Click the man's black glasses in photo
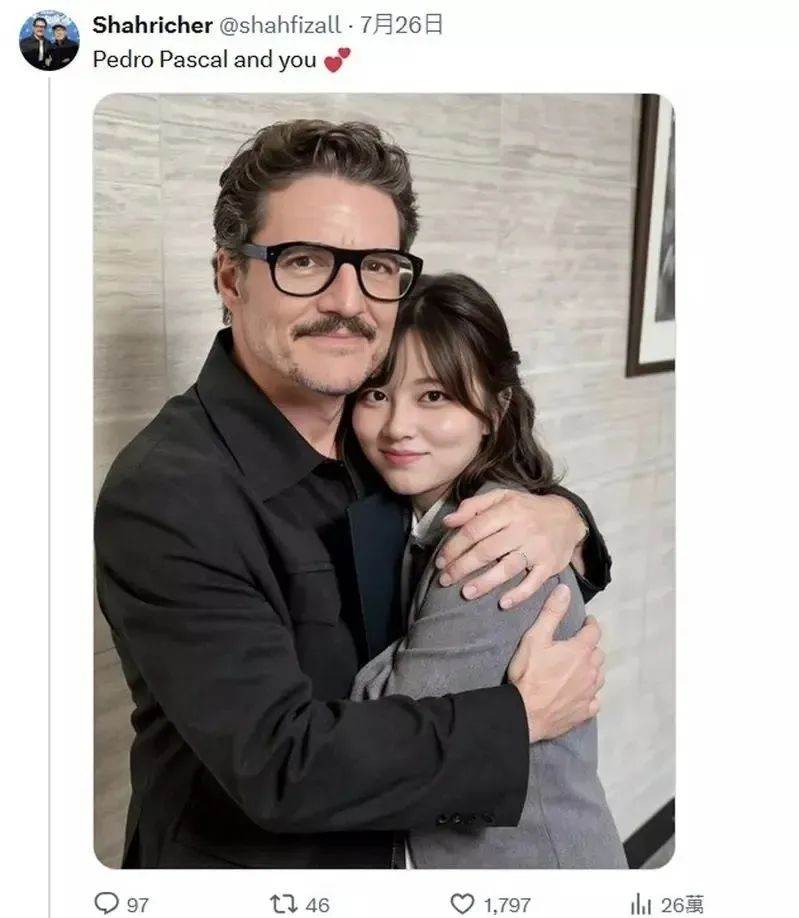799x918 pixels. tap(332, 272)
